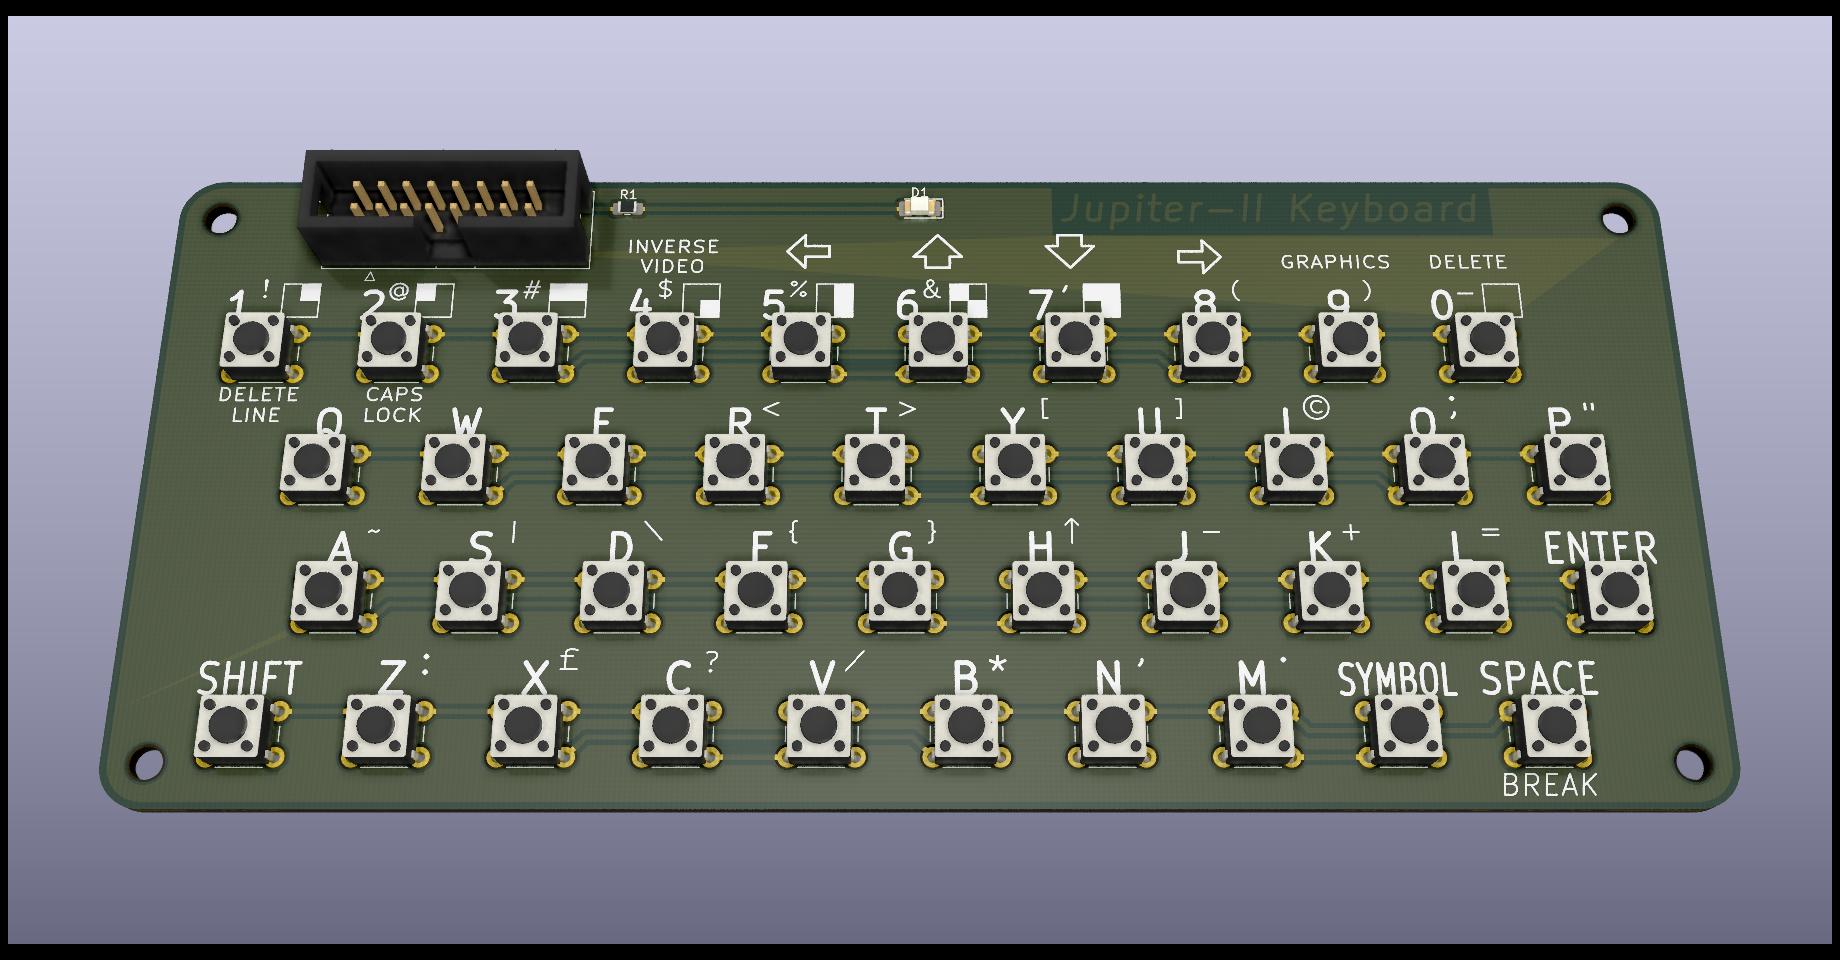Select the tactile switch for the Y key
Image resolution: width=1840 pixels, height=960 pixels.
(x=1016, y=467)
